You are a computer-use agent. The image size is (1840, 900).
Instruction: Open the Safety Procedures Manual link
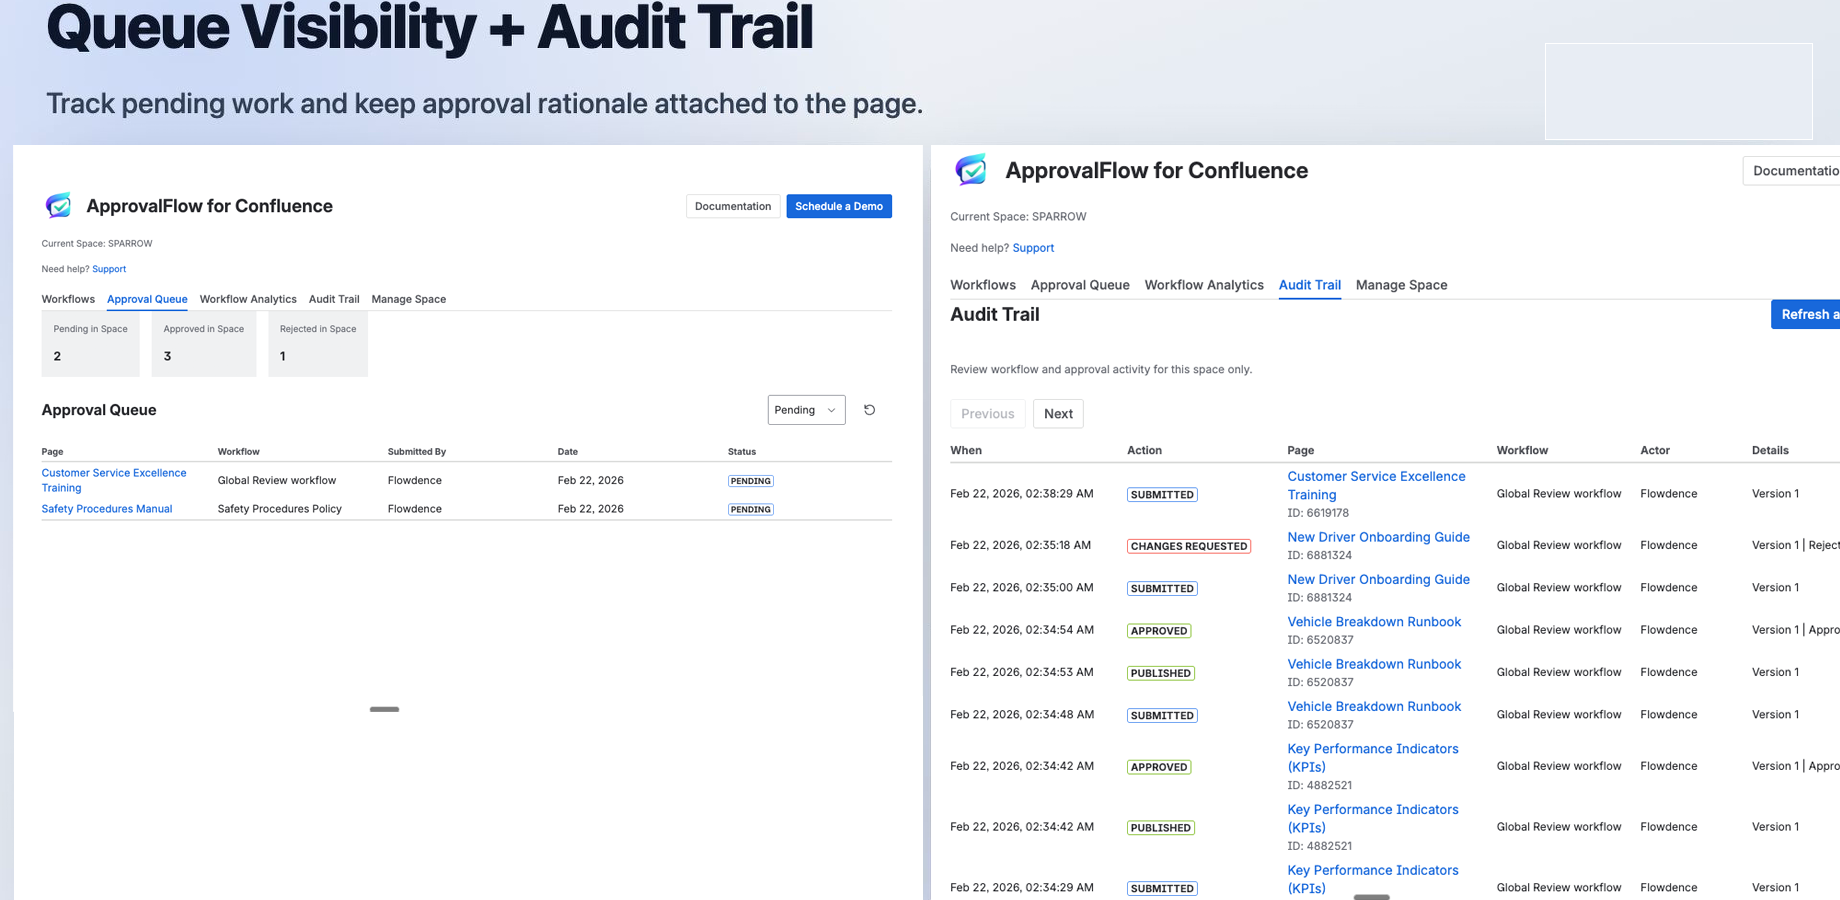(106, 508)
